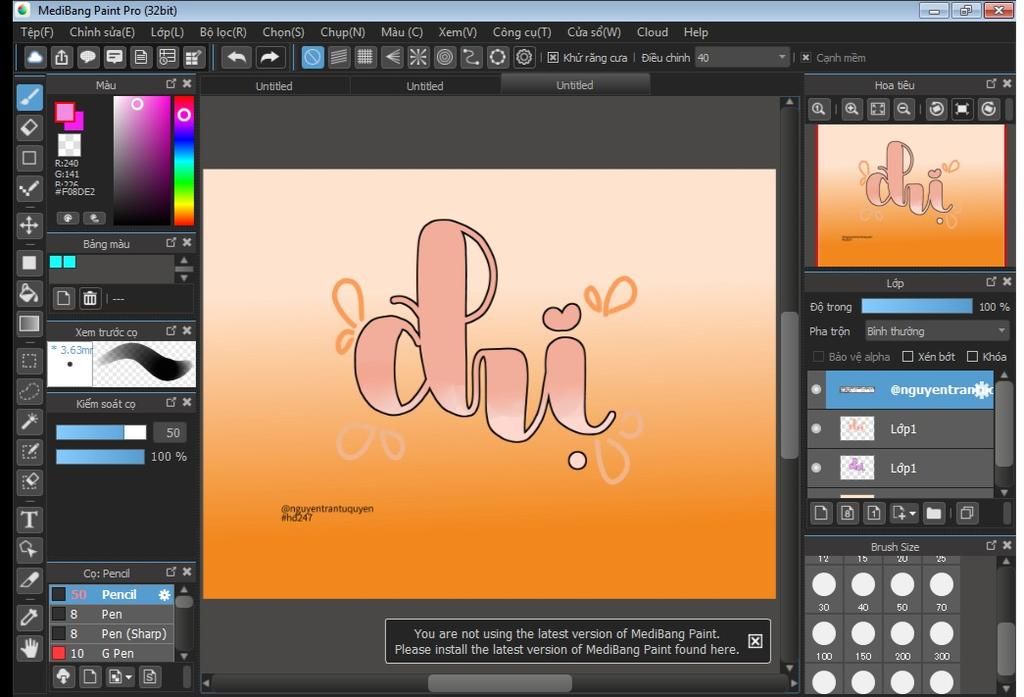
Task: Expand the add layer dropdown arrow
Action: pyautogui.click(x=912, y=514)
